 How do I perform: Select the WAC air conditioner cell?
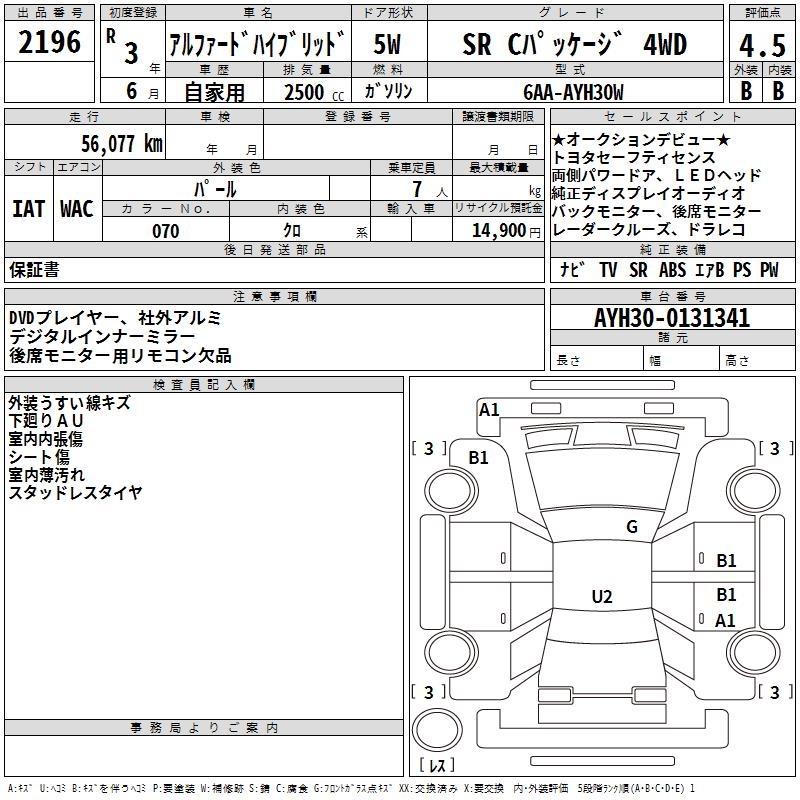pyautogui.click(x=77, y=209)
